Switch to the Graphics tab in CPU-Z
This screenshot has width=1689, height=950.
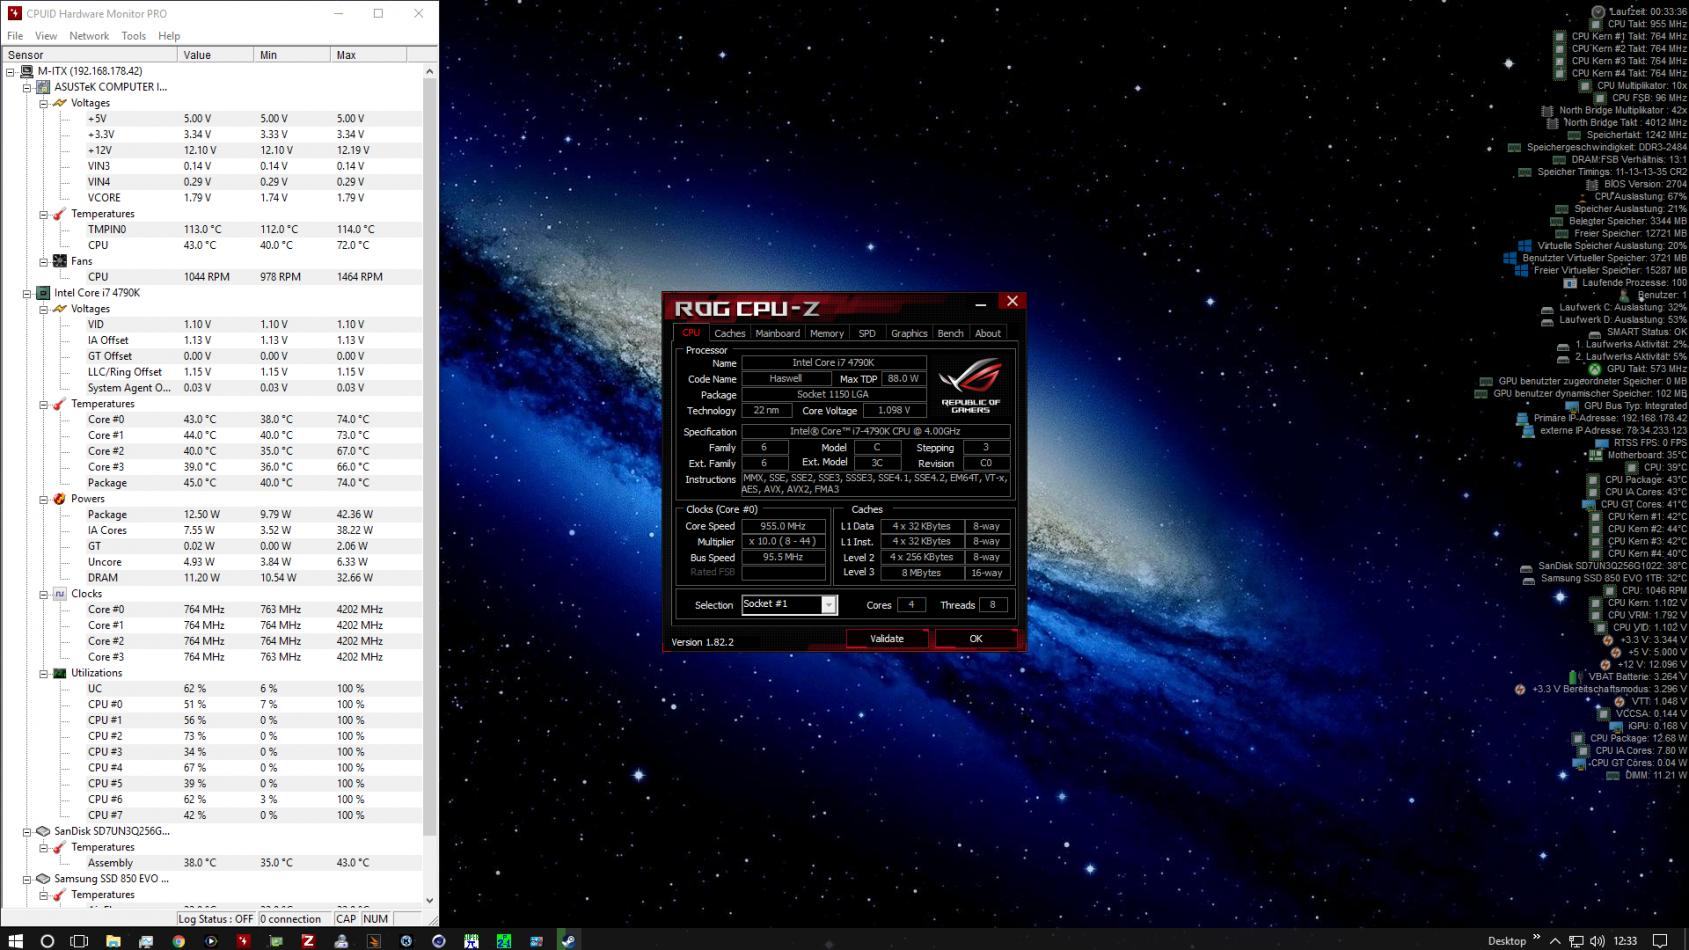pos(909,333)
